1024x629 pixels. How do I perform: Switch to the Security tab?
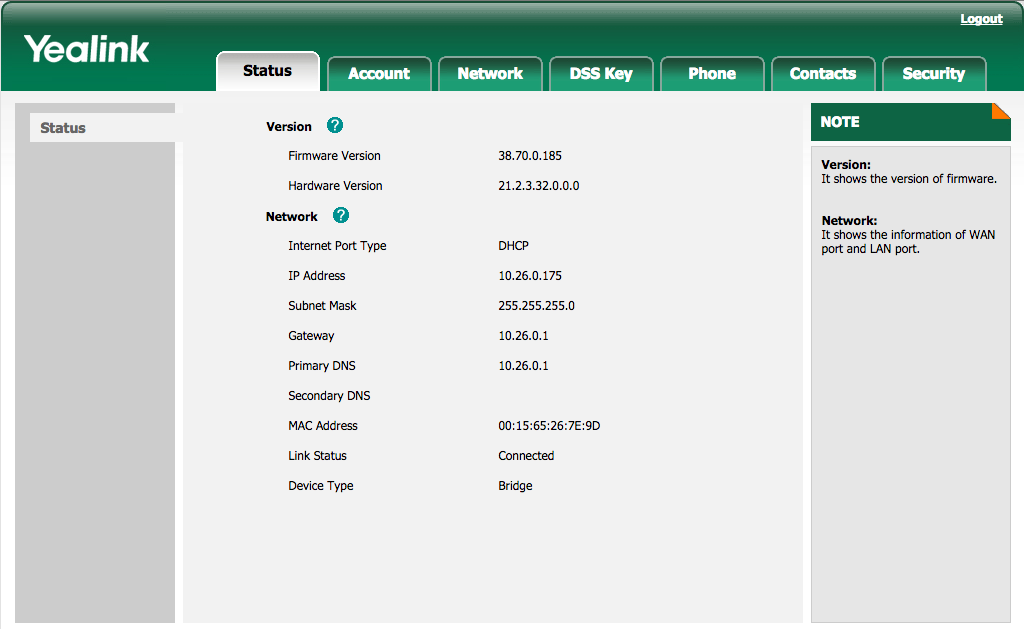tap(934, 74)
